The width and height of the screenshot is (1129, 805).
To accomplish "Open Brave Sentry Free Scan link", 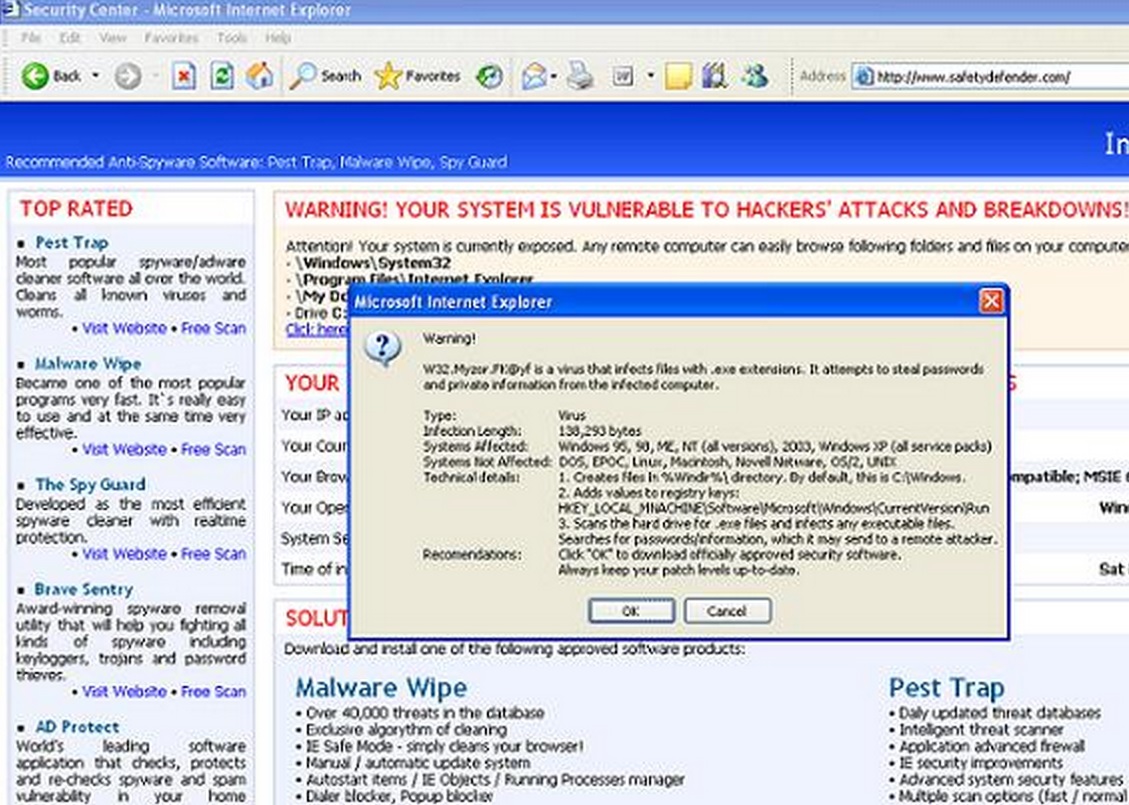I will [x=213, y=691].
